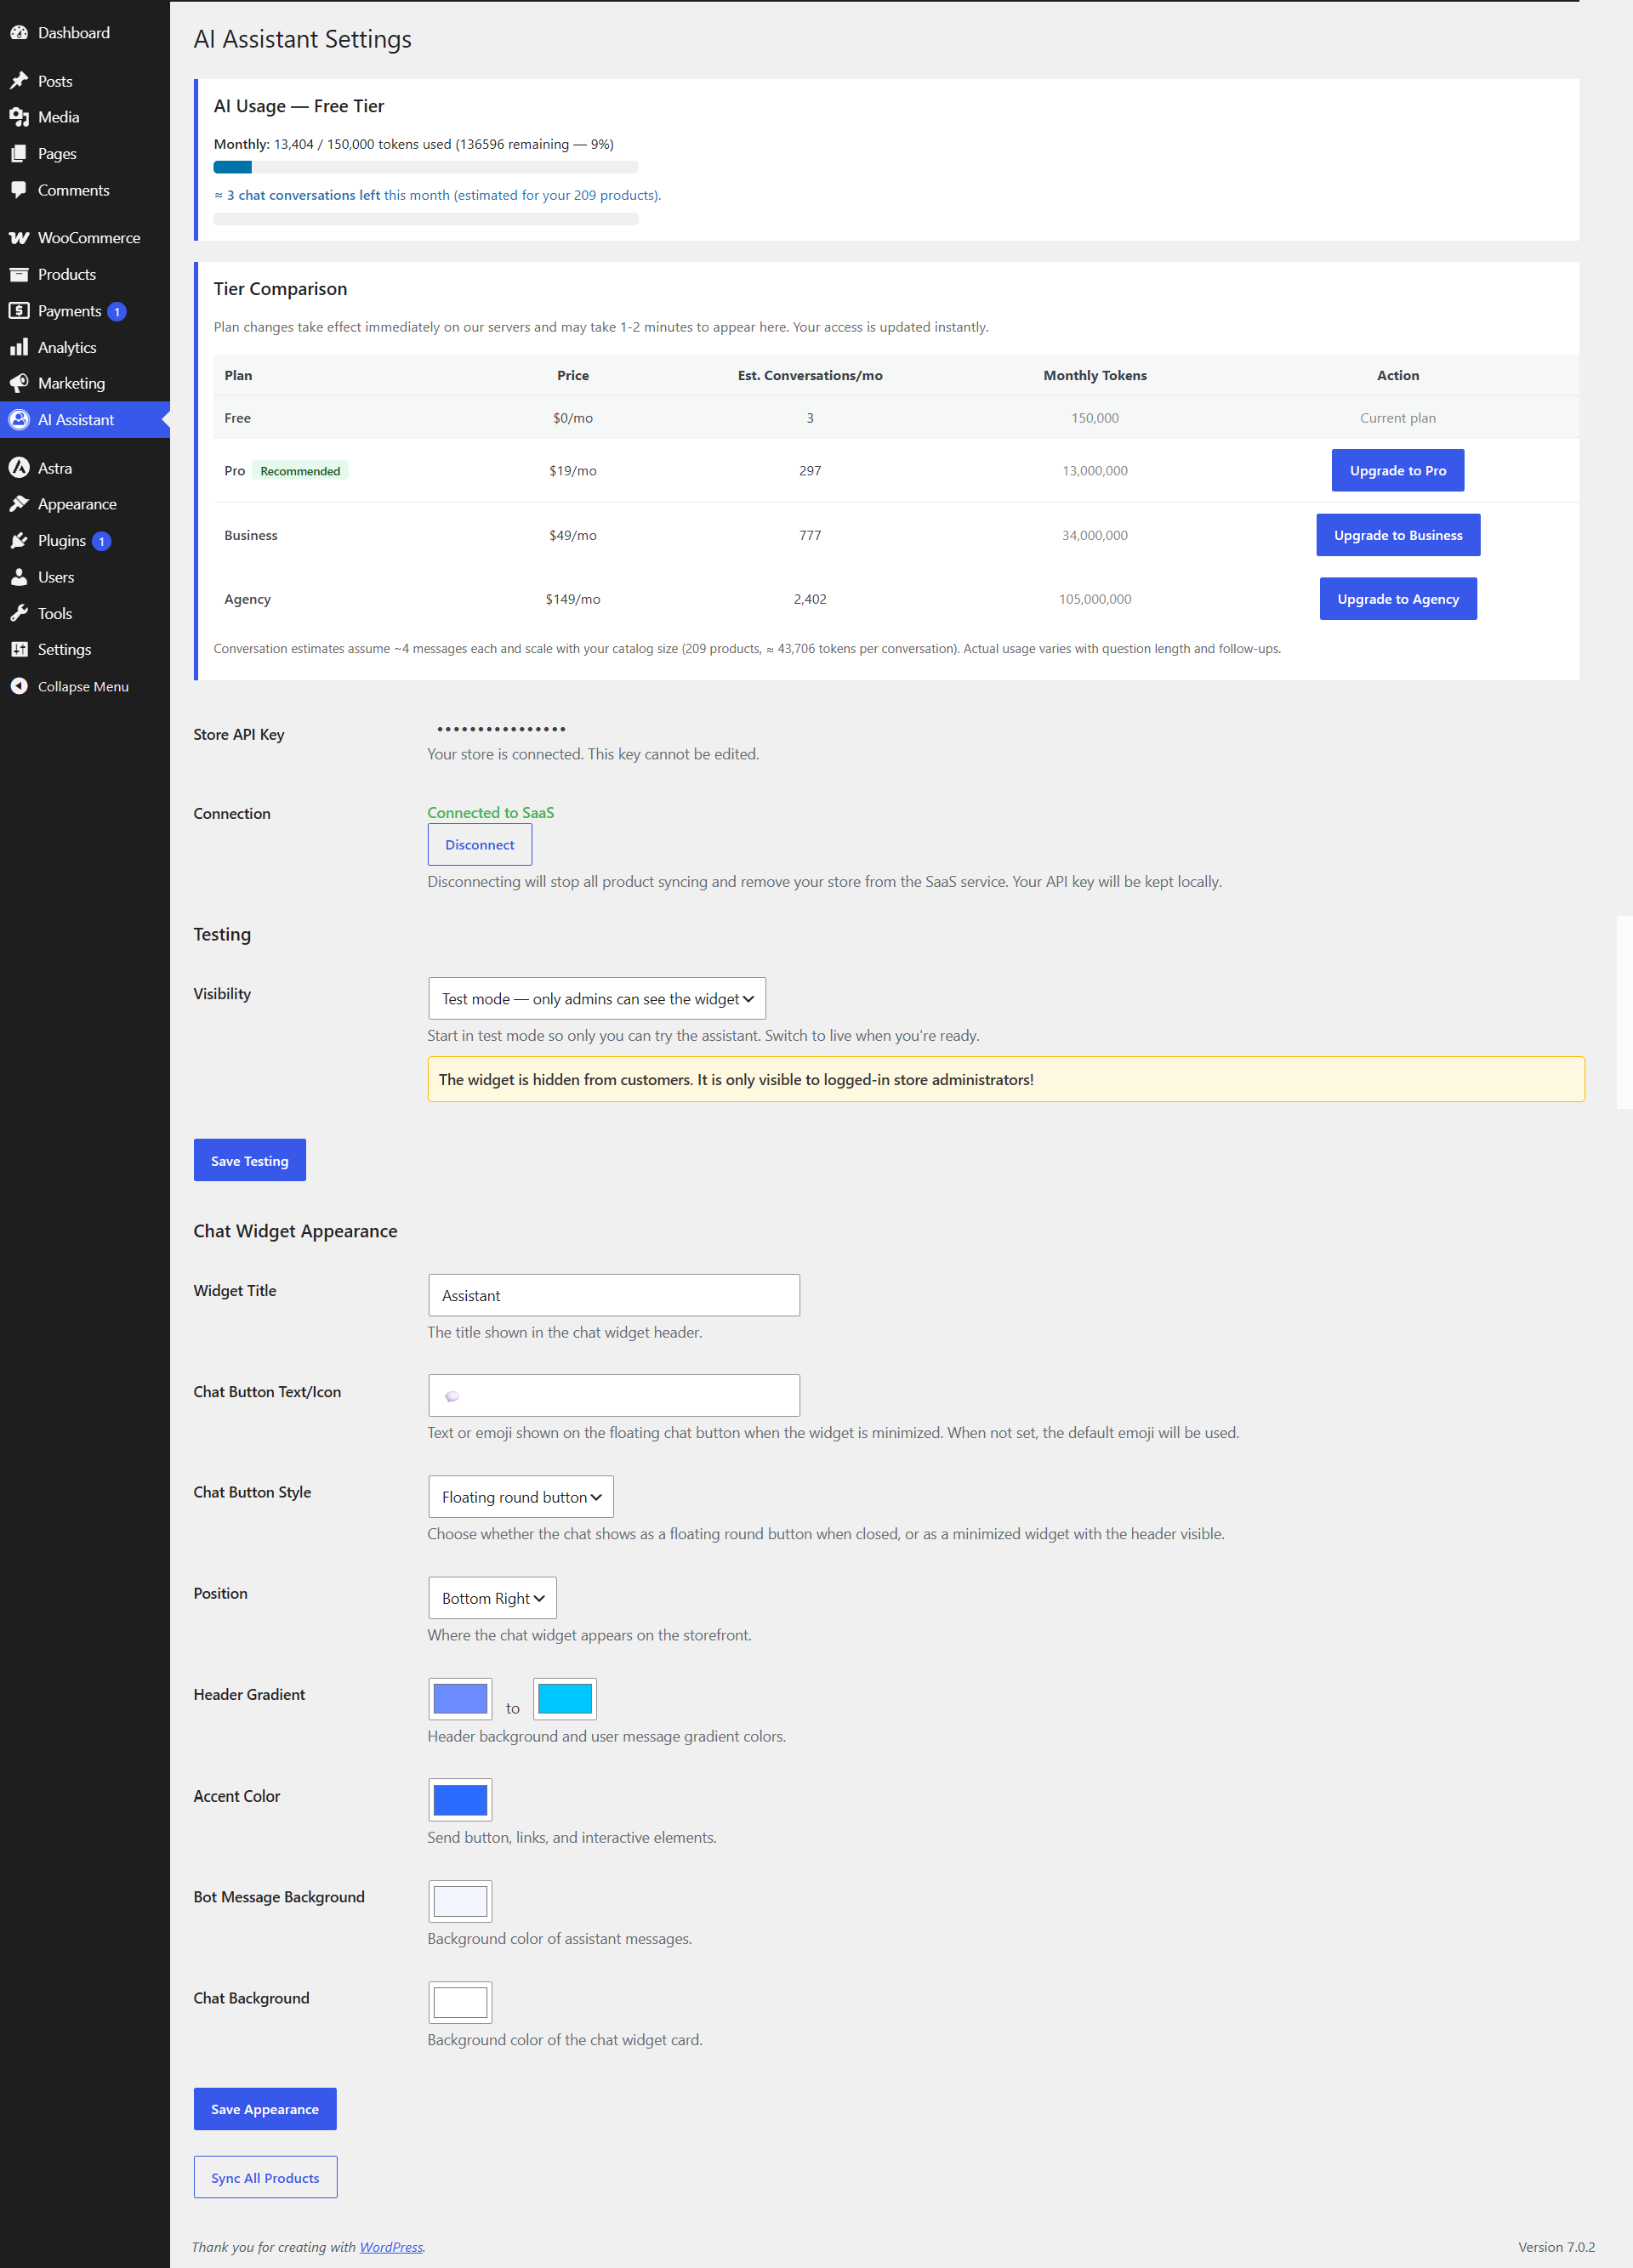Click the Save Appearance button

265,2109
